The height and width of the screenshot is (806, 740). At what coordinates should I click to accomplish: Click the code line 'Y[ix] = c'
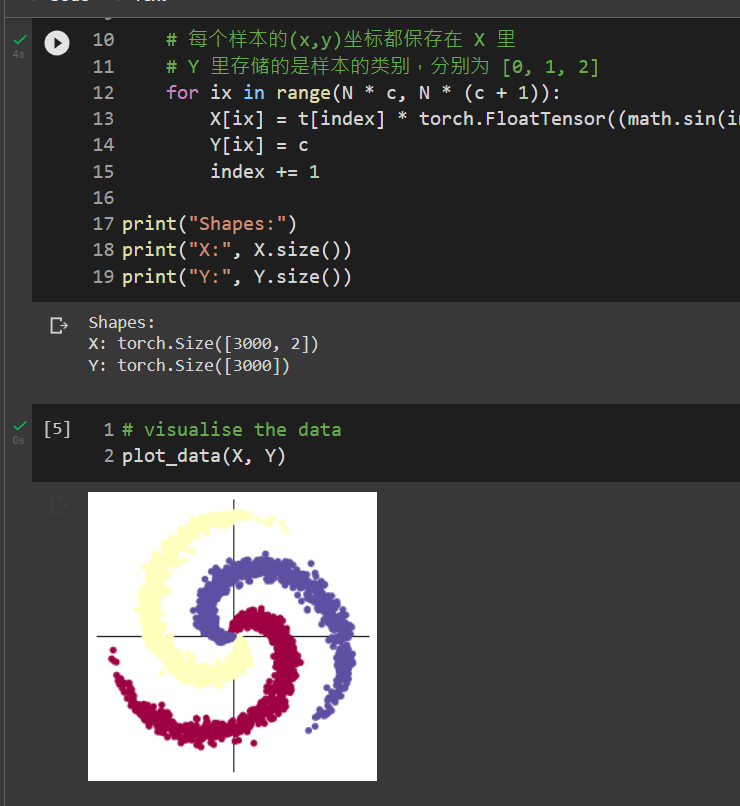pyautogui.click(x=259, y=145)
